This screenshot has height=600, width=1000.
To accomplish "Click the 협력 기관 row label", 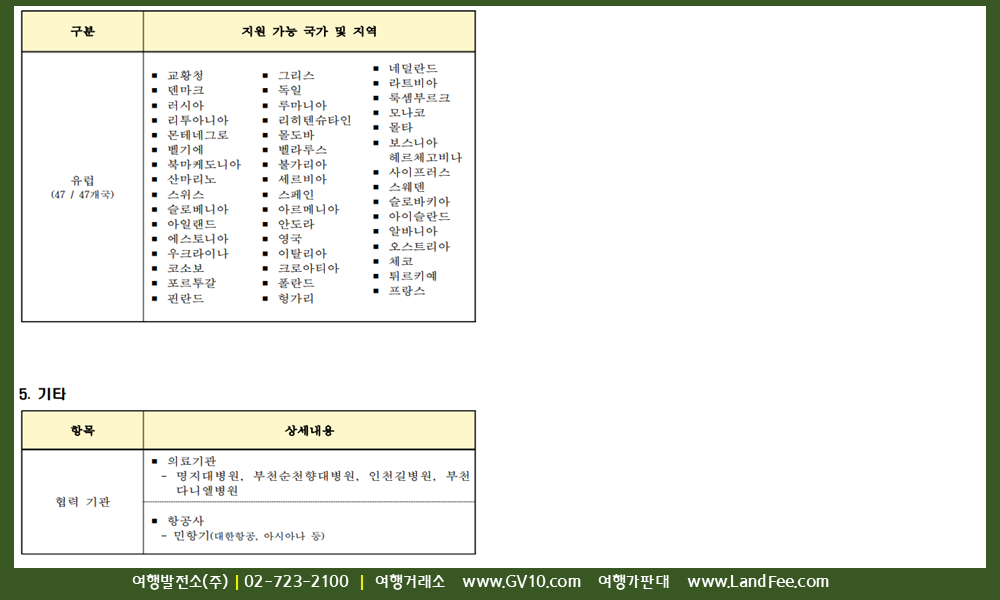I will point(82,502).
